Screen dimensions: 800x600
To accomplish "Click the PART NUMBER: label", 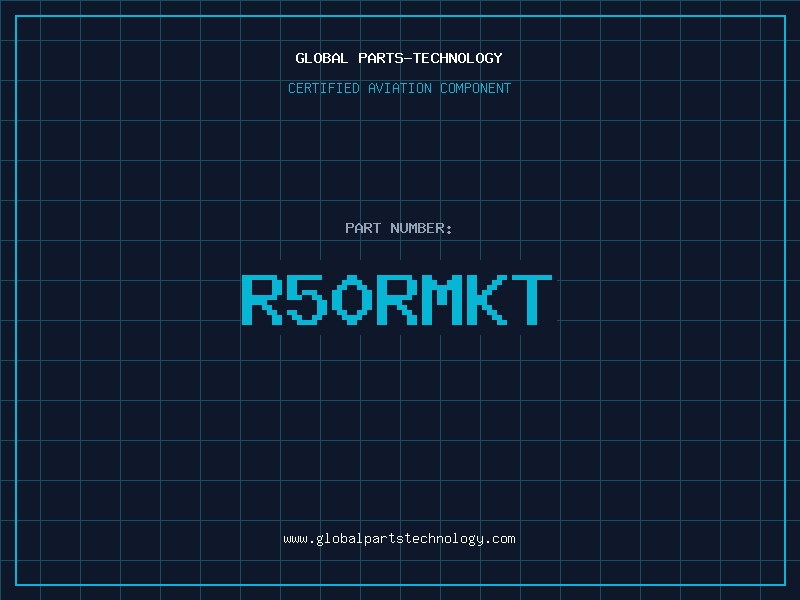I will pos(399,228).
